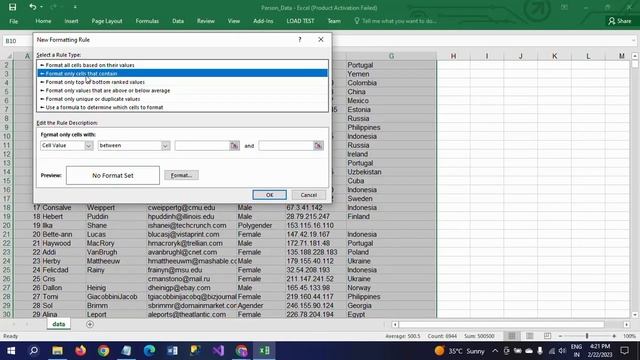
Task: Add a new sheet with plus icon
Action: click(x=90, y=324)
